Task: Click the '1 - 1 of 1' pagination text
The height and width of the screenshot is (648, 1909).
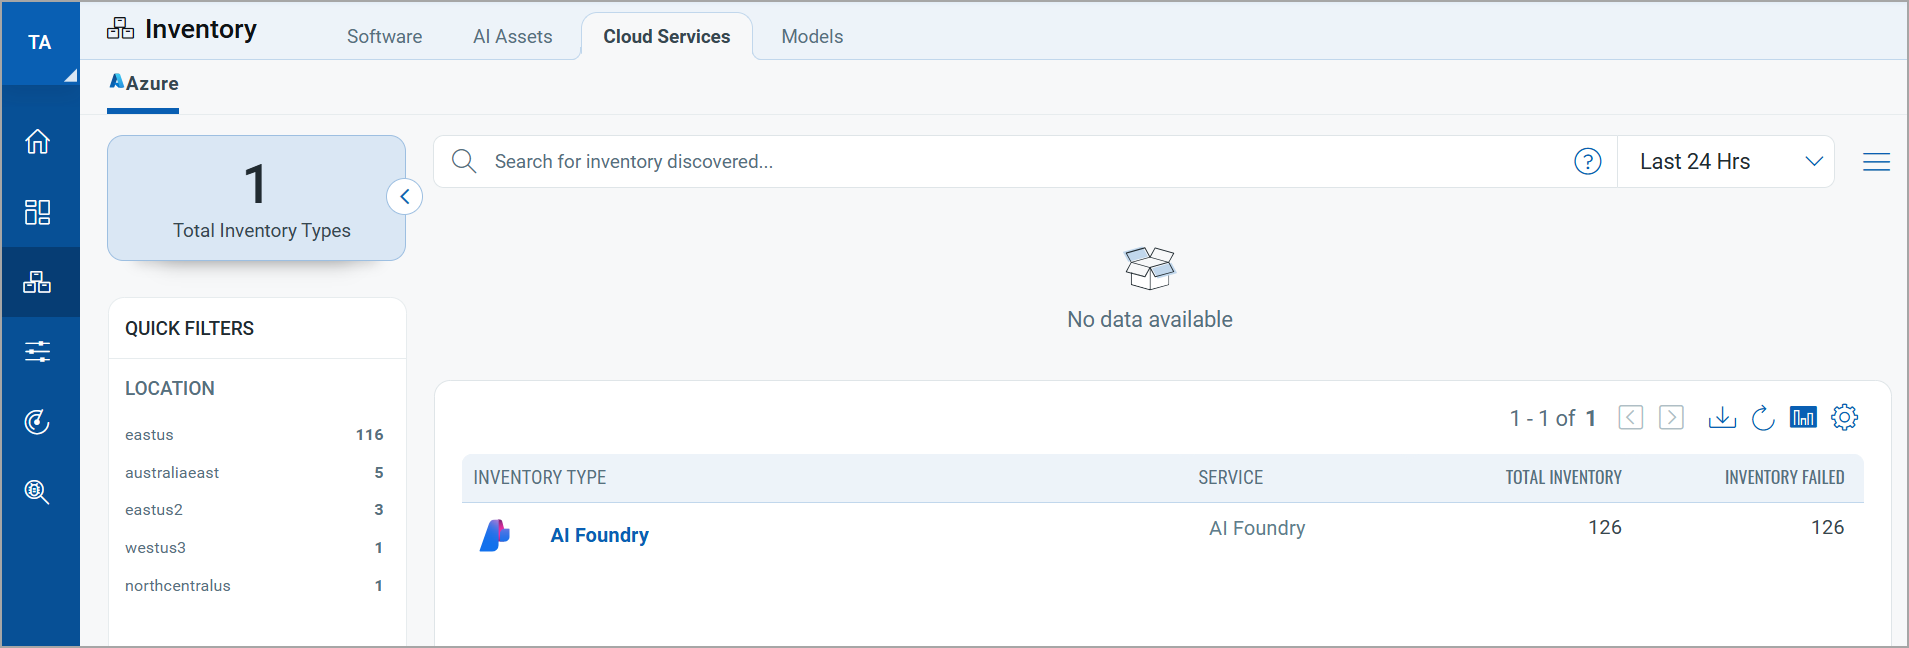Action: click(x=1552, y=418)
